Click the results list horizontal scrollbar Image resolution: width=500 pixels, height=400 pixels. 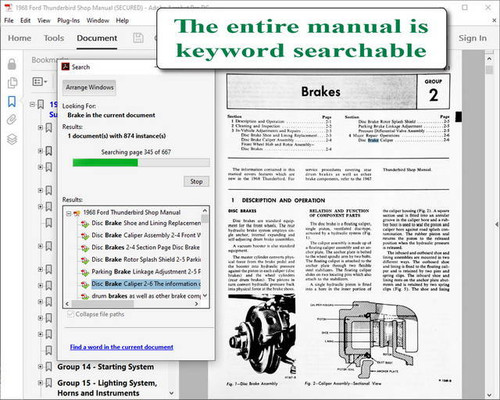point(132,304)
